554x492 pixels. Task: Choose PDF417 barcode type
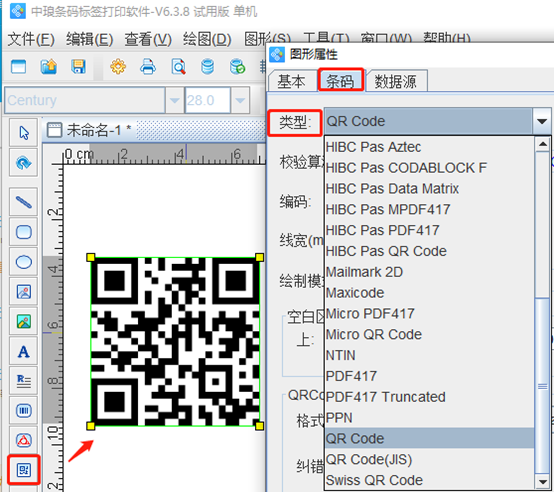click(x=429, y=376)
